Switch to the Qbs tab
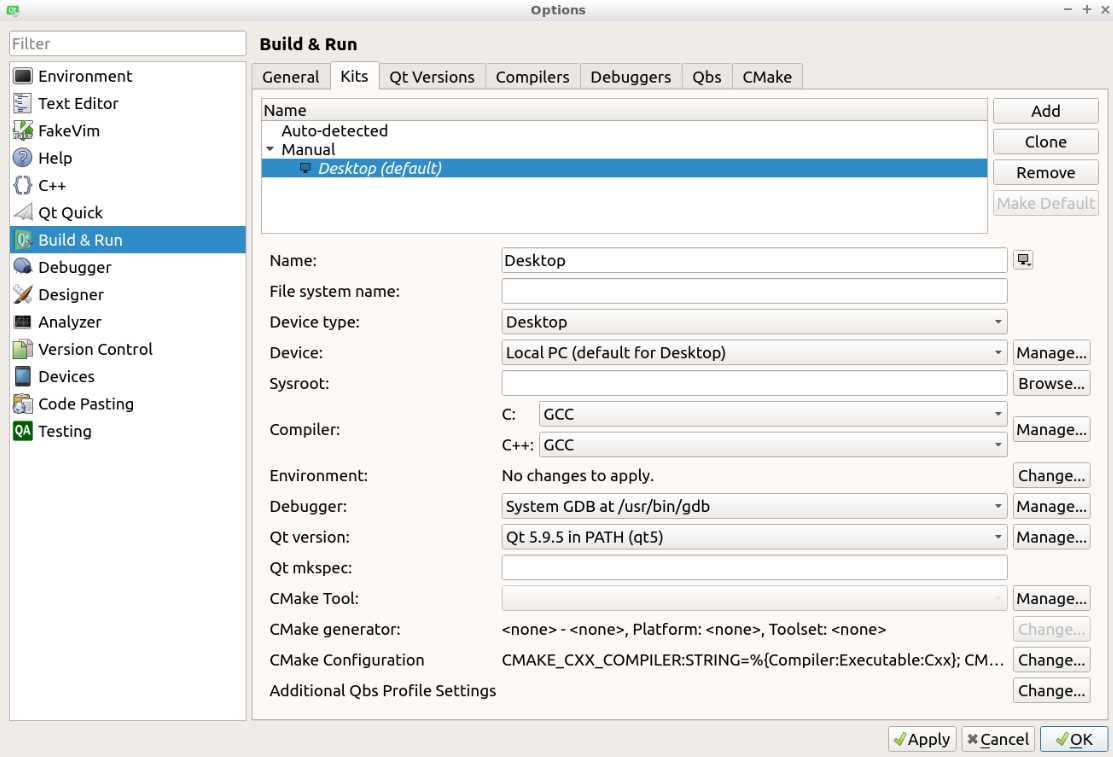This screenshot has height=757, width=1113. pos(707,77)
